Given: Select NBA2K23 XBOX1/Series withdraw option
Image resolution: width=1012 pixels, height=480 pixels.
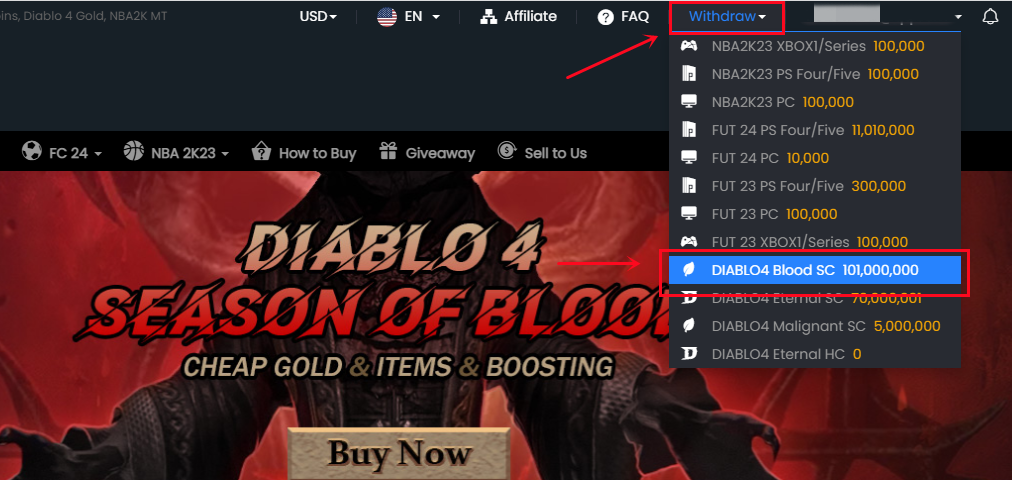Looking at the screenshot, I should [x=815, y=46].
